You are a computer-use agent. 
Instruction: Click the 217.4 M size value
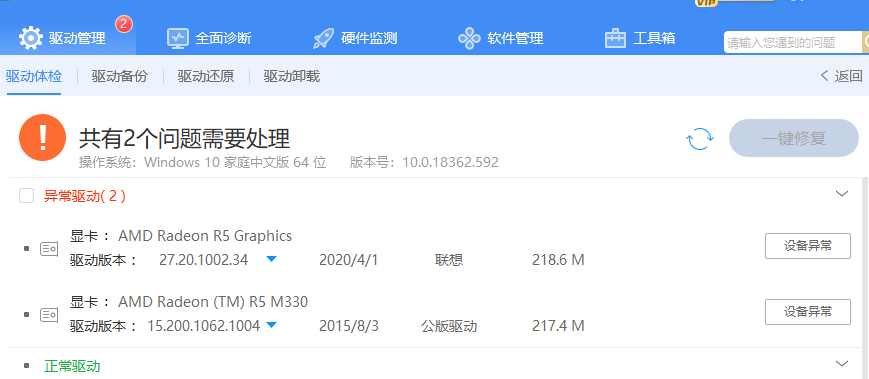pyautogui.click(x=558, y=326)
